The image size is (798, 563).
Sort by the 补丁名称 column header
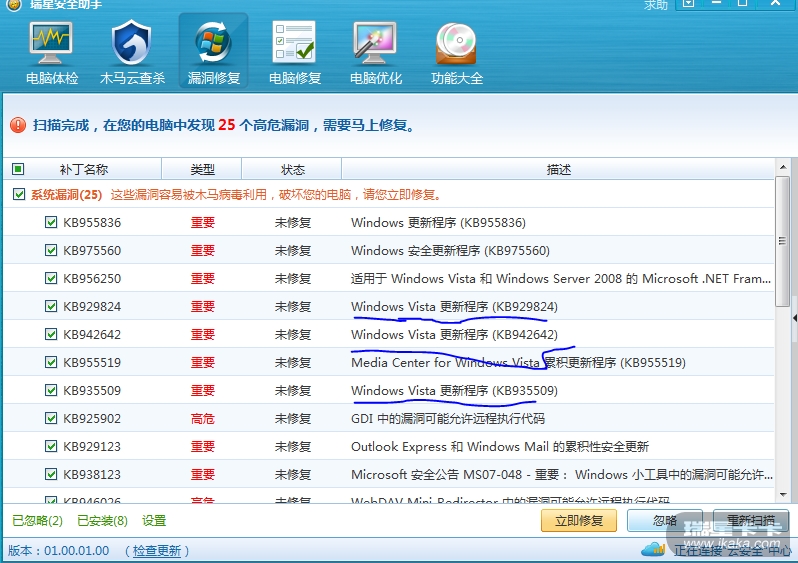point(83,169)
